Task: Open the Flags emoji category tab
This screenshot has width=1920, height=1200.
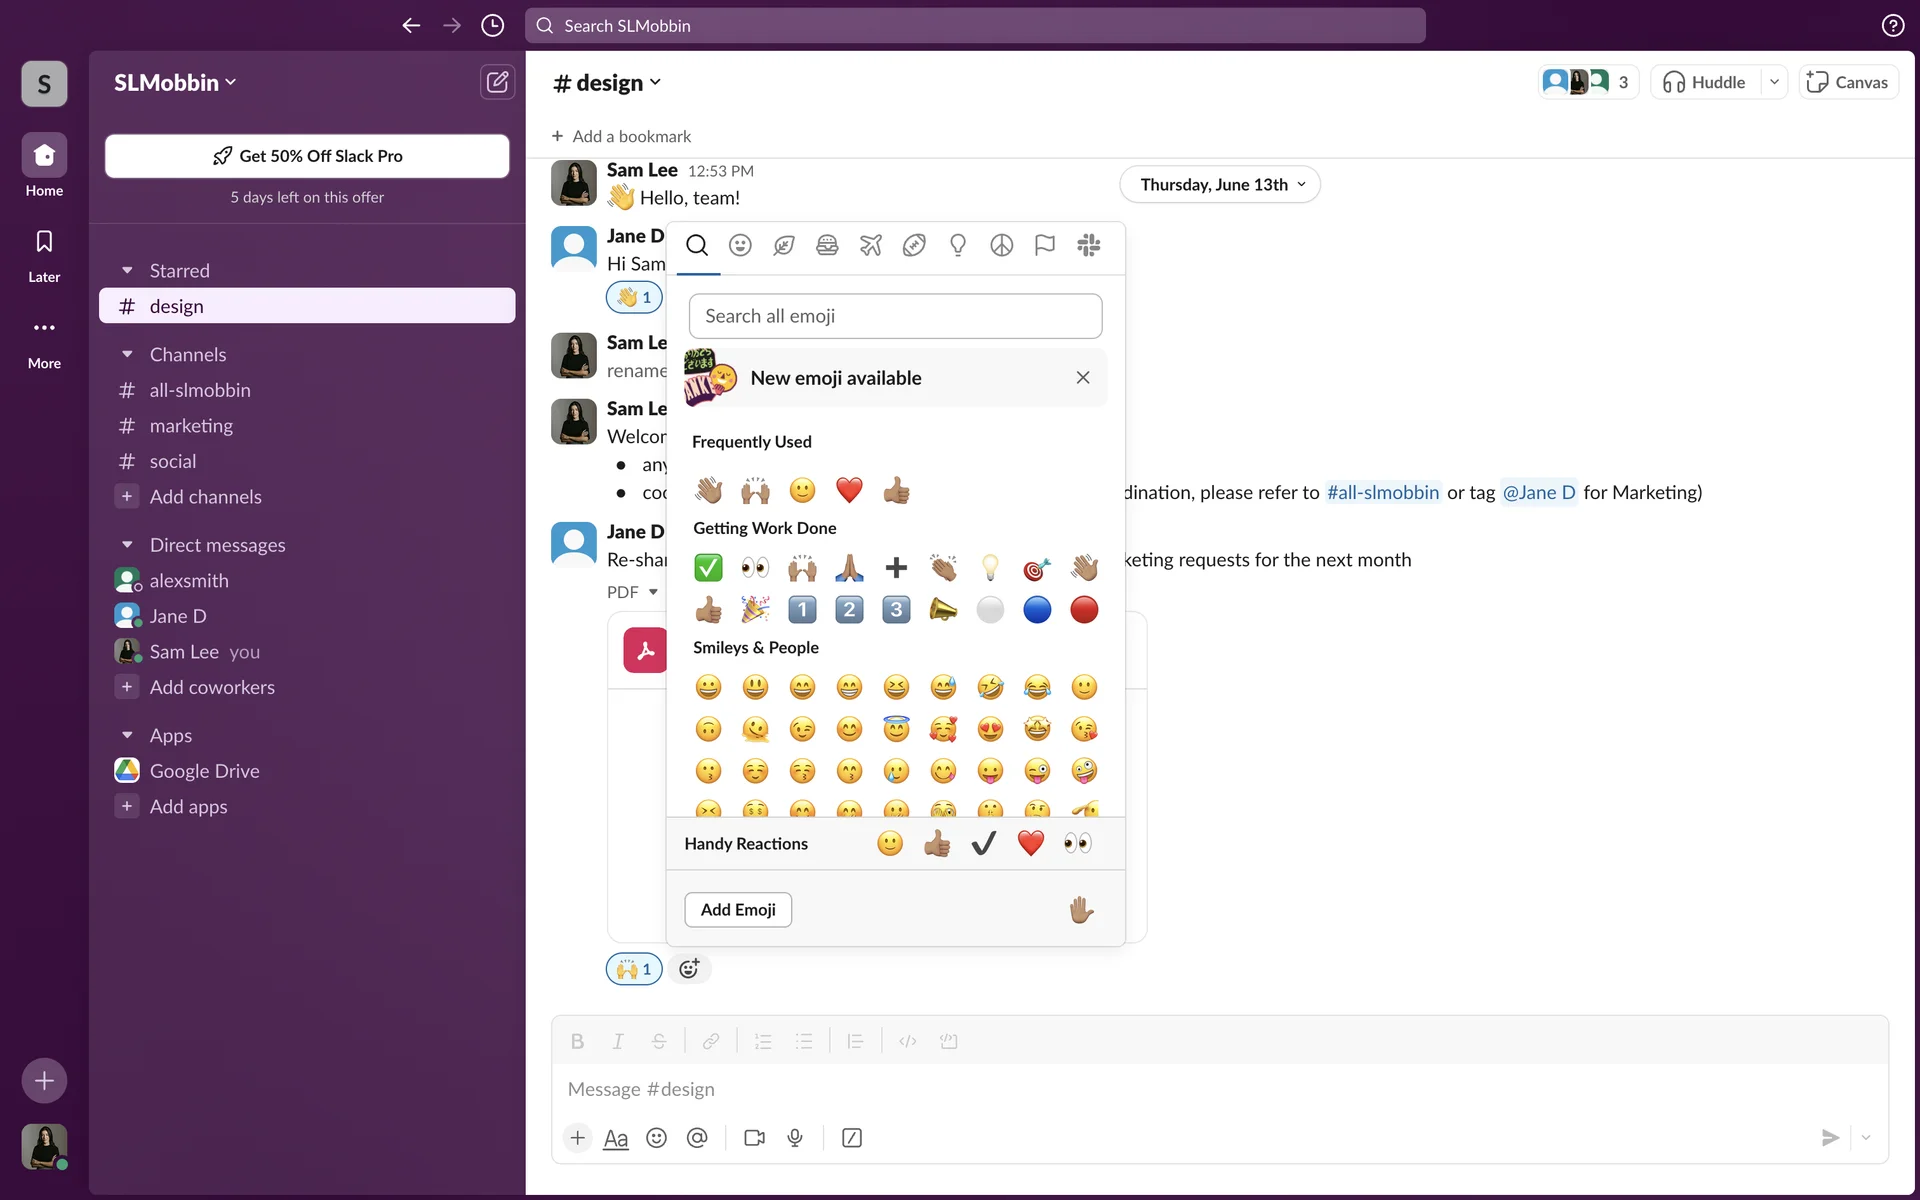Action: pyautogui.click(x=1044, y=245)
